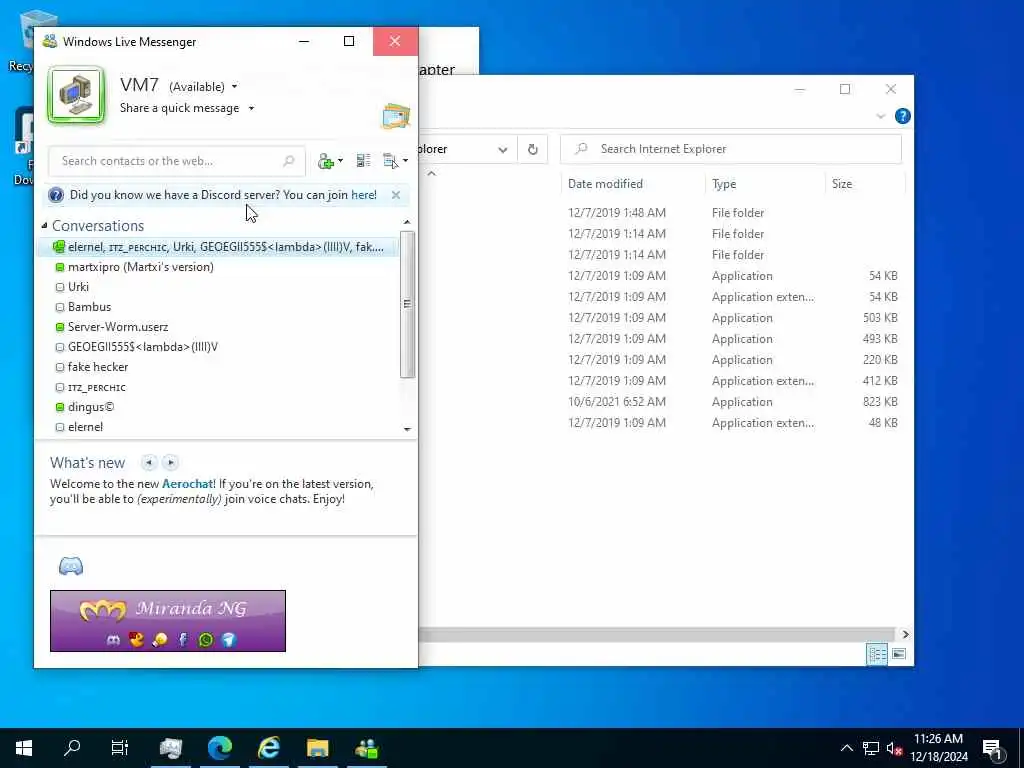Refresh the folder in Explorer window
Viewport: 1024px width, 768px height.
point(533,149)
